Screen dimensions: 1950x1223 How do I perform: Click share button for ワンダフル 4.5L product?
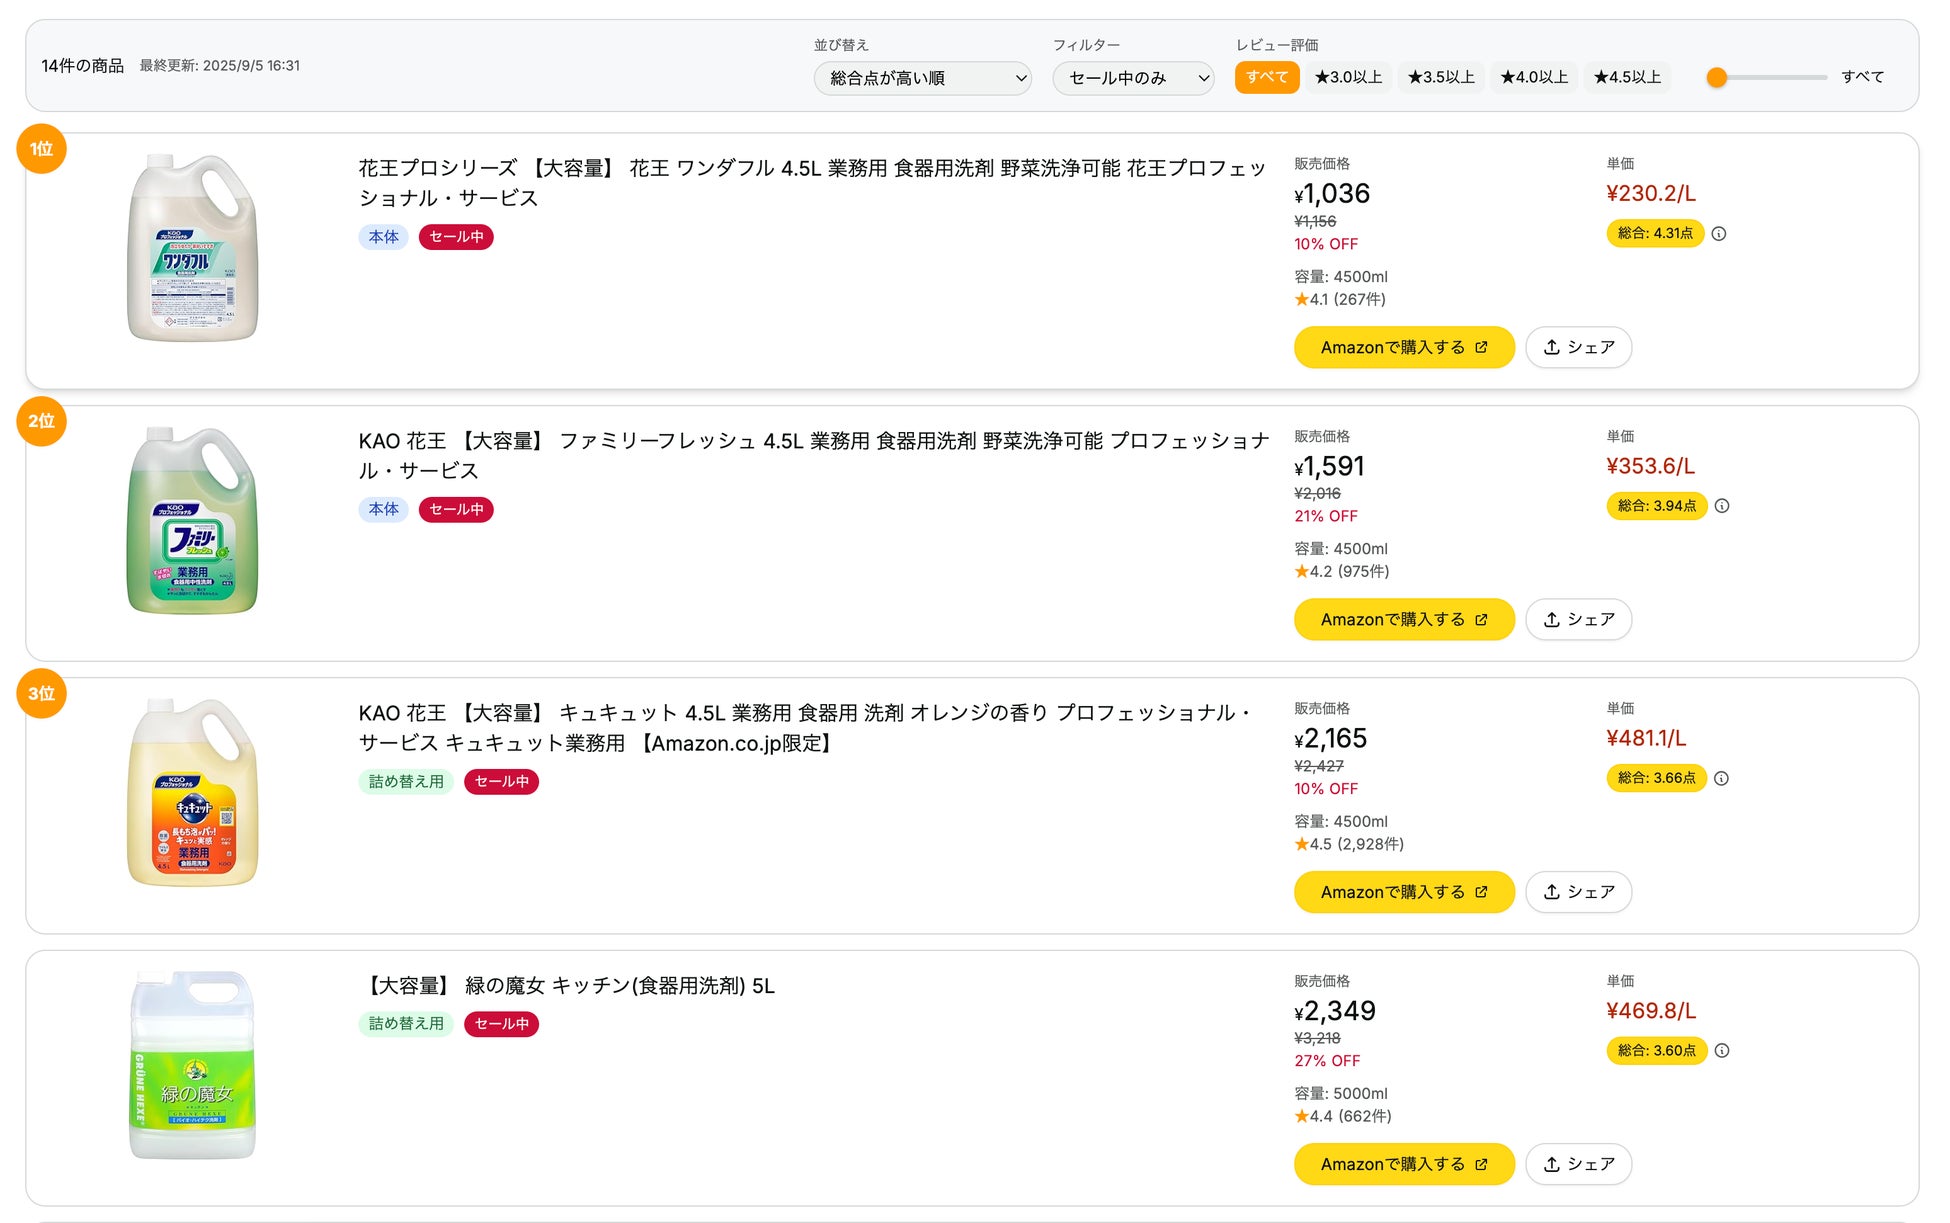click(x=1579, y=347)
